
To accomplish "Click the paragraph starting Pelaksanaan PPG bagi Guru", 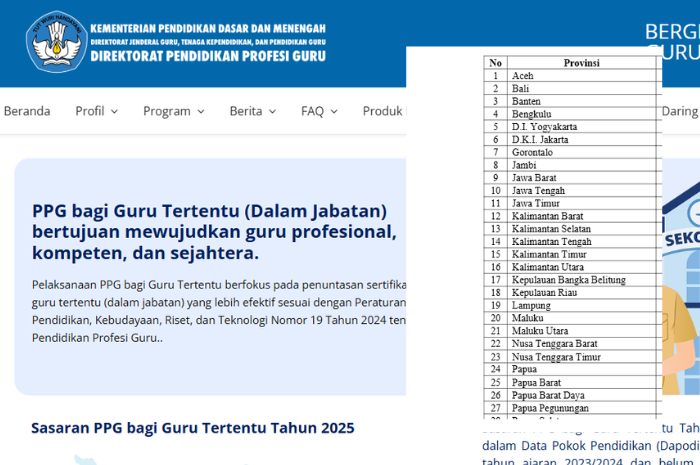I will (x=219, y=311).
